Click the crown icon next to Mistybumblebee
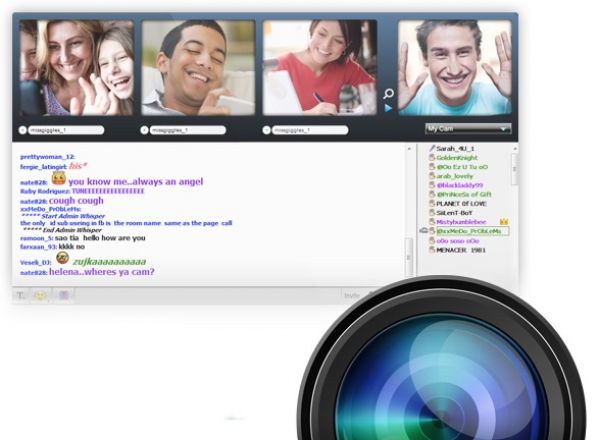Viewport: 600px width, 440px height. tap(504, 222)
